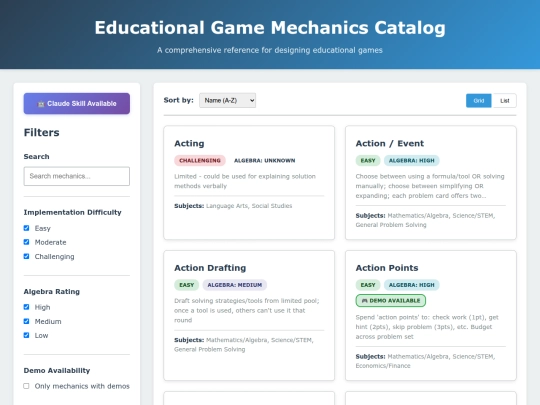Click the Implementation Difficulty section label

point(72,212)
